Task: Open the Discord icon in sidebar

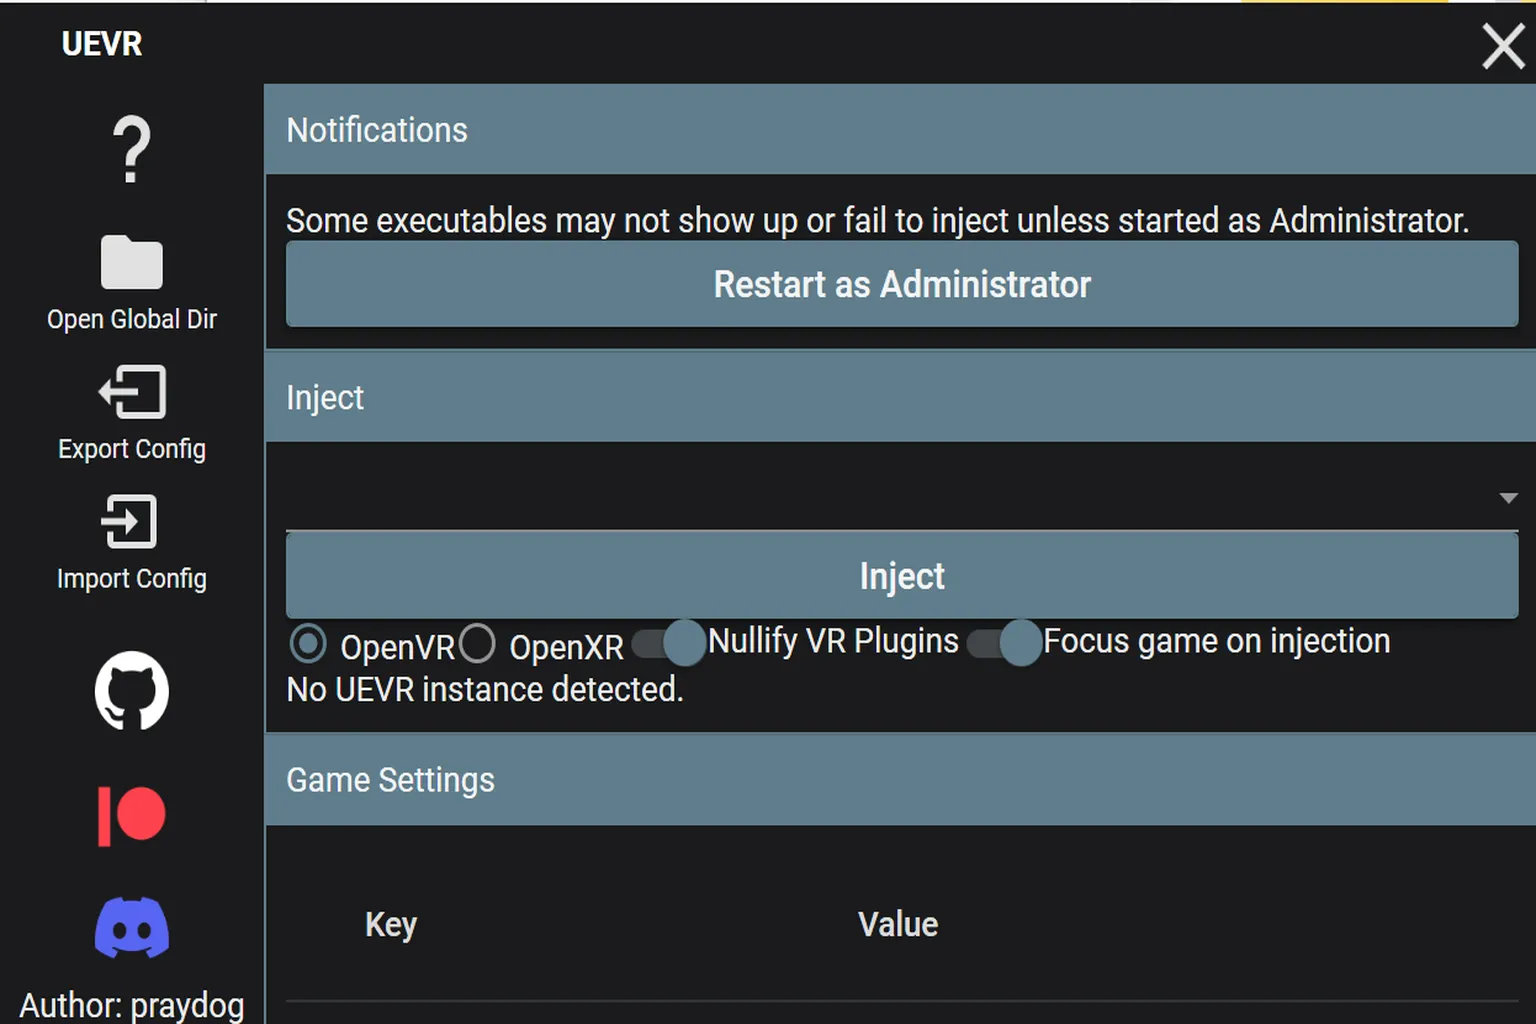Action: (131, 928)
